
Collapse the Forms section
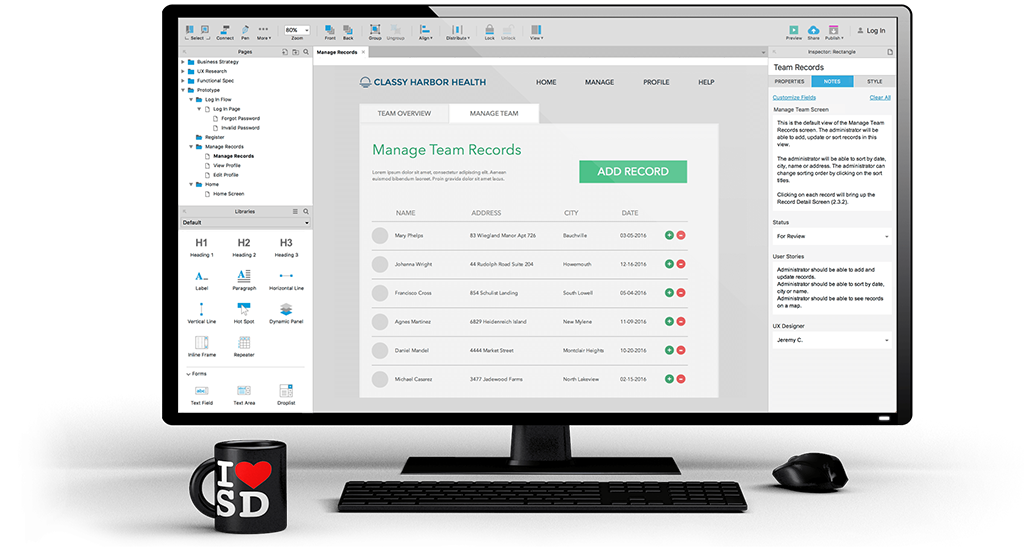tap(189, 374)
